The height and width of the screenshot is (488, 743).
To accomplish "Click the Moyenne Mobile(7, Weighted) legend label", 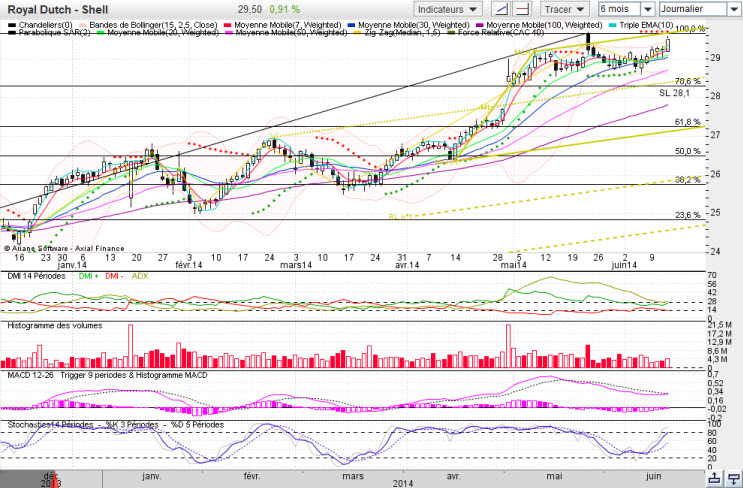I will pyautogui.click(x=288, y=25).
